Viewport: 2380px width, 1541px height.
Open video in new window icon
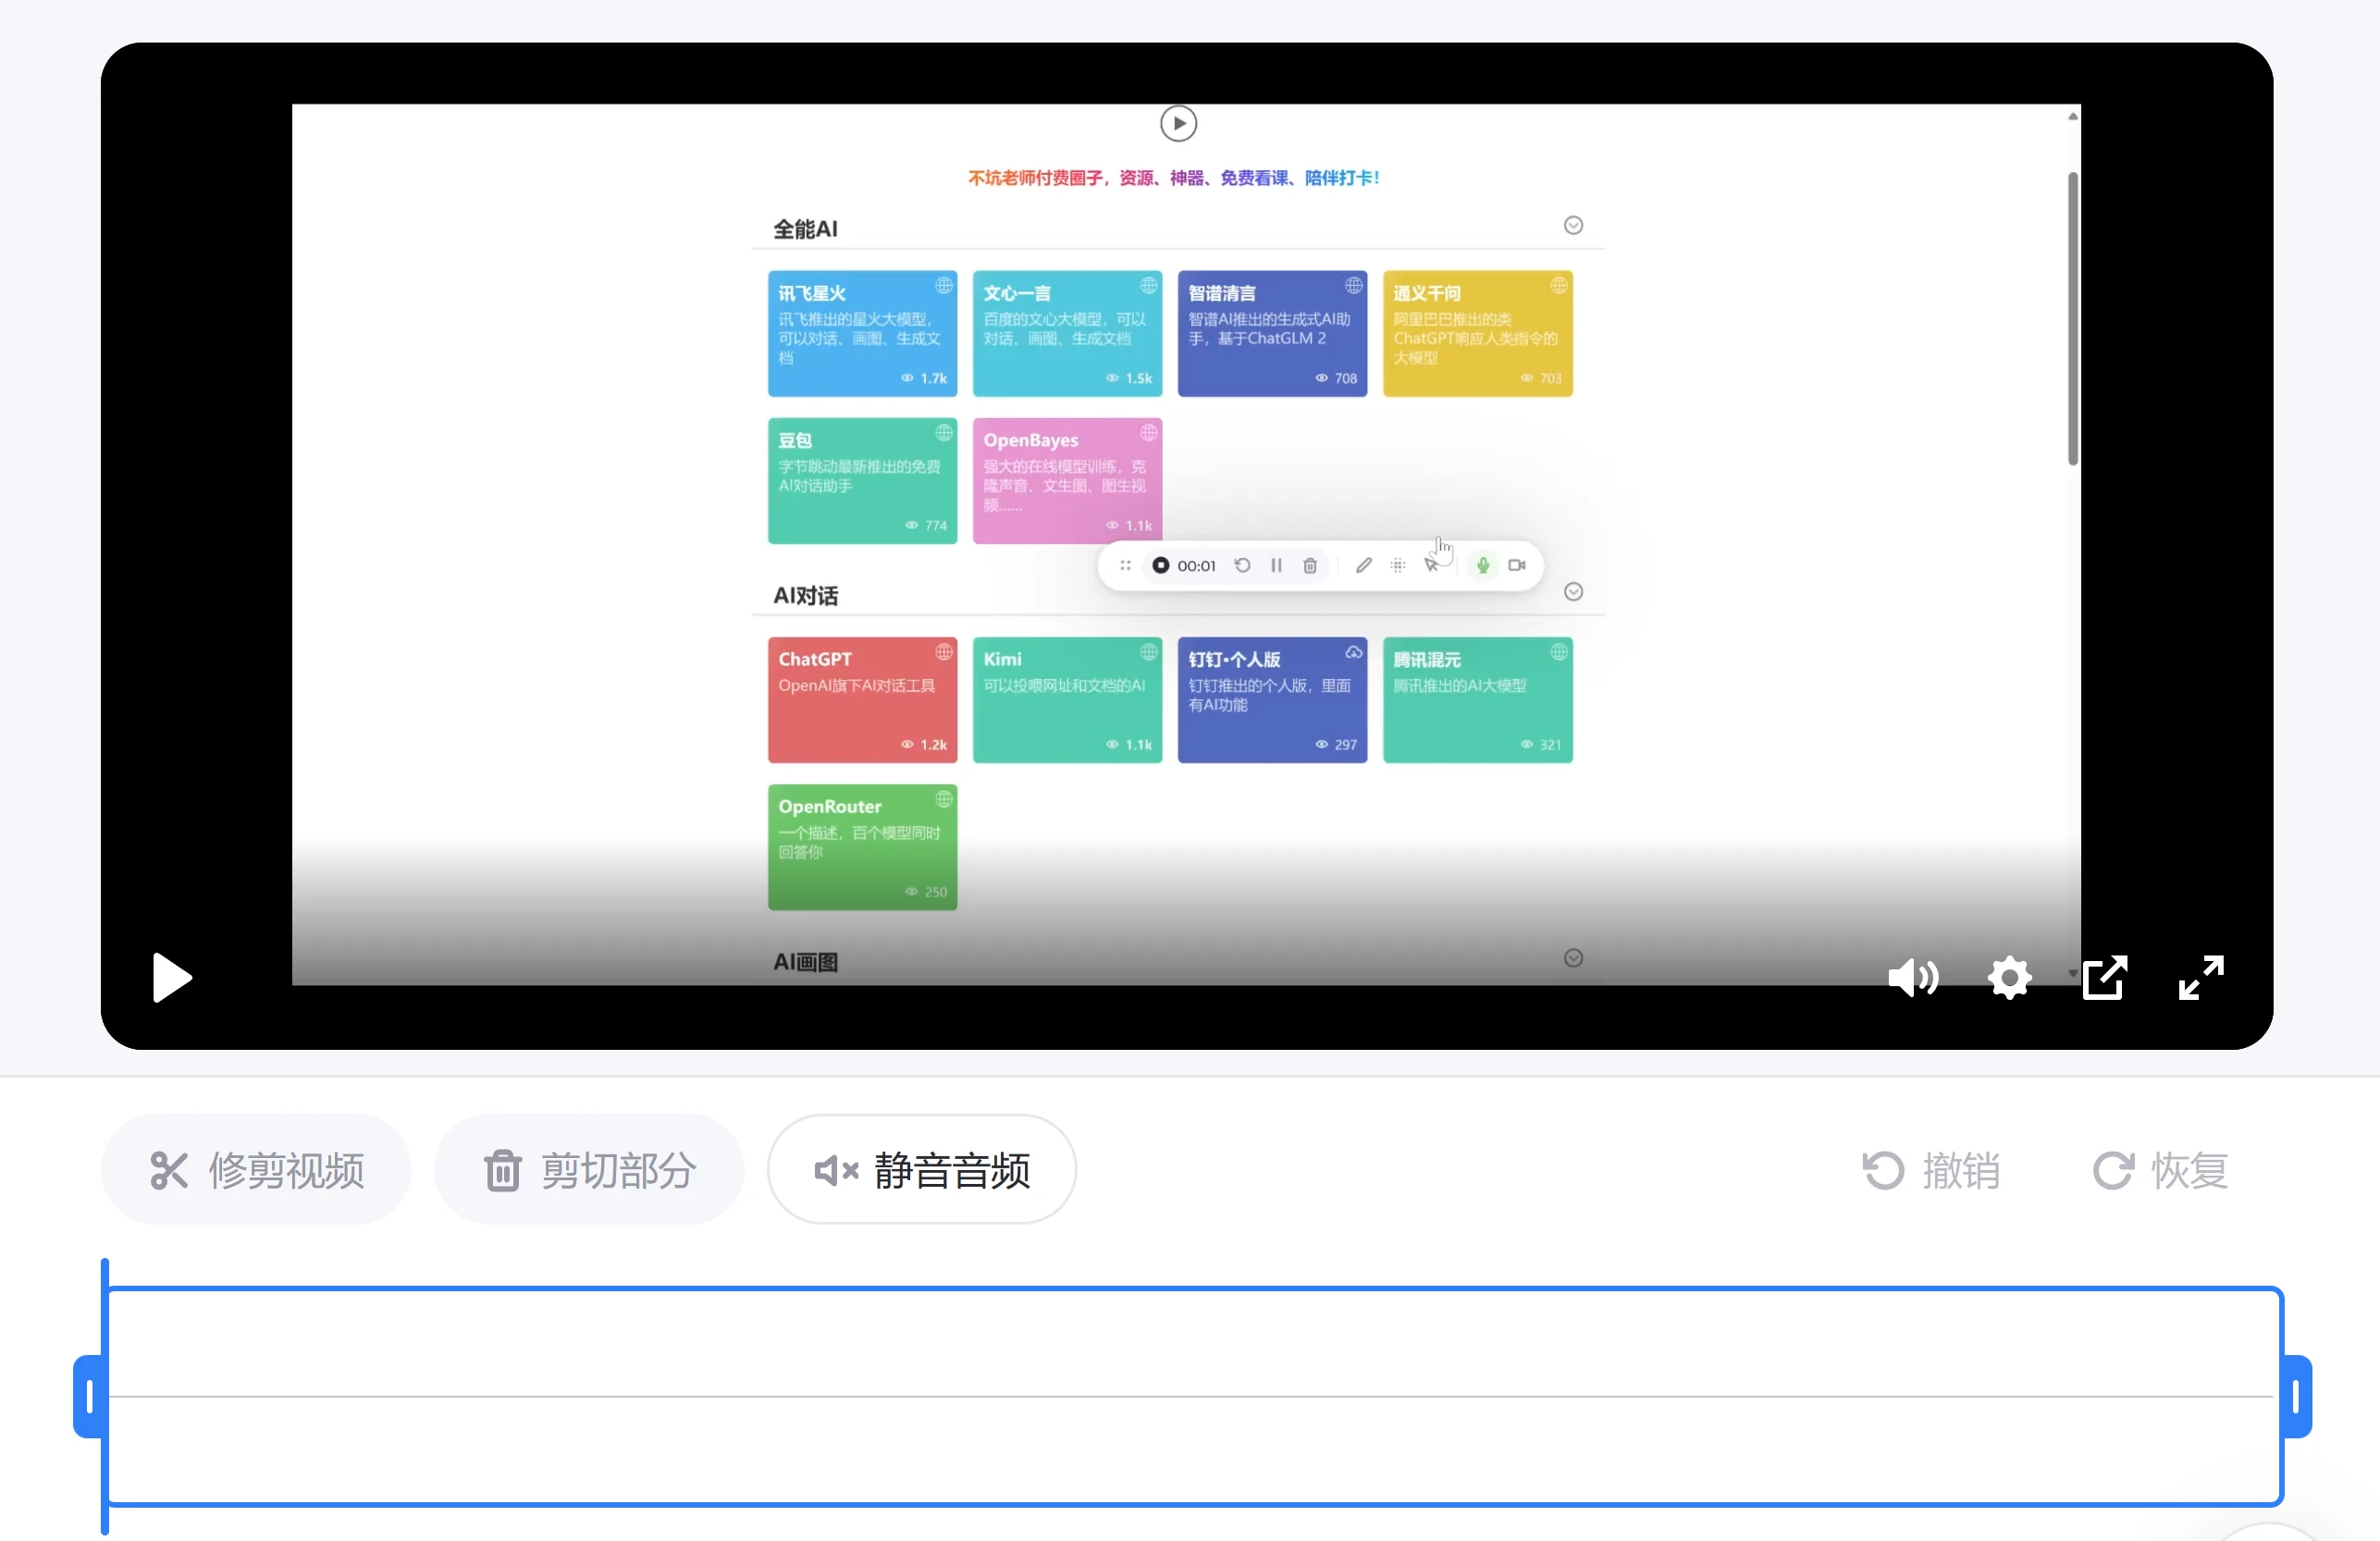pyautogui.click(x=2105, y=977)
